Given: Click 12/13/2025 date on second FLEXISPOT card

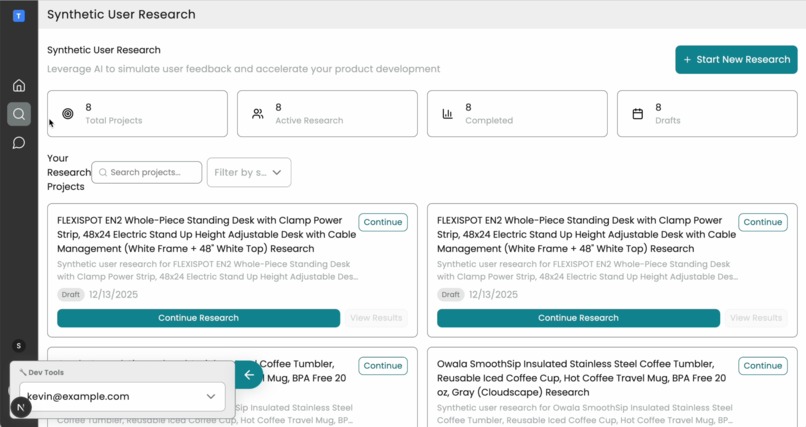Looking at the screenshot, I should click(493, 294).
